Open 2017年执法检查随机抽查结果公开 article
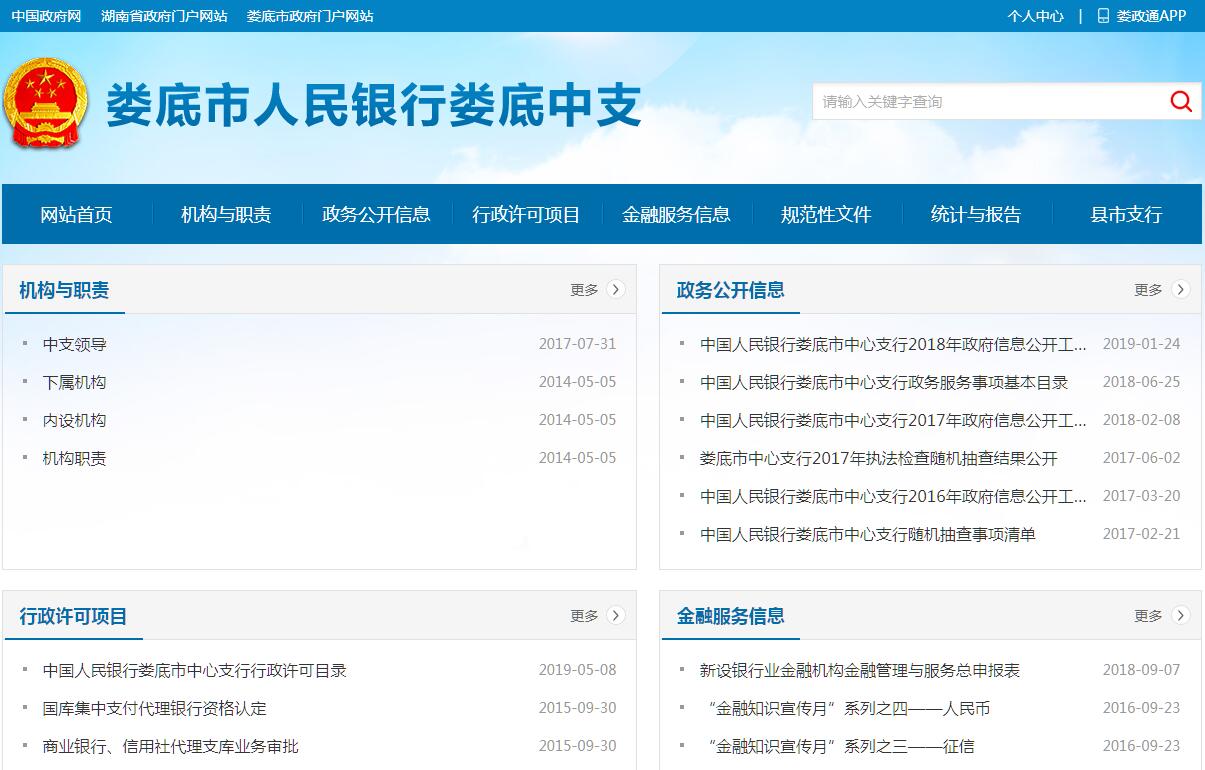 click(x=879, y=458)
